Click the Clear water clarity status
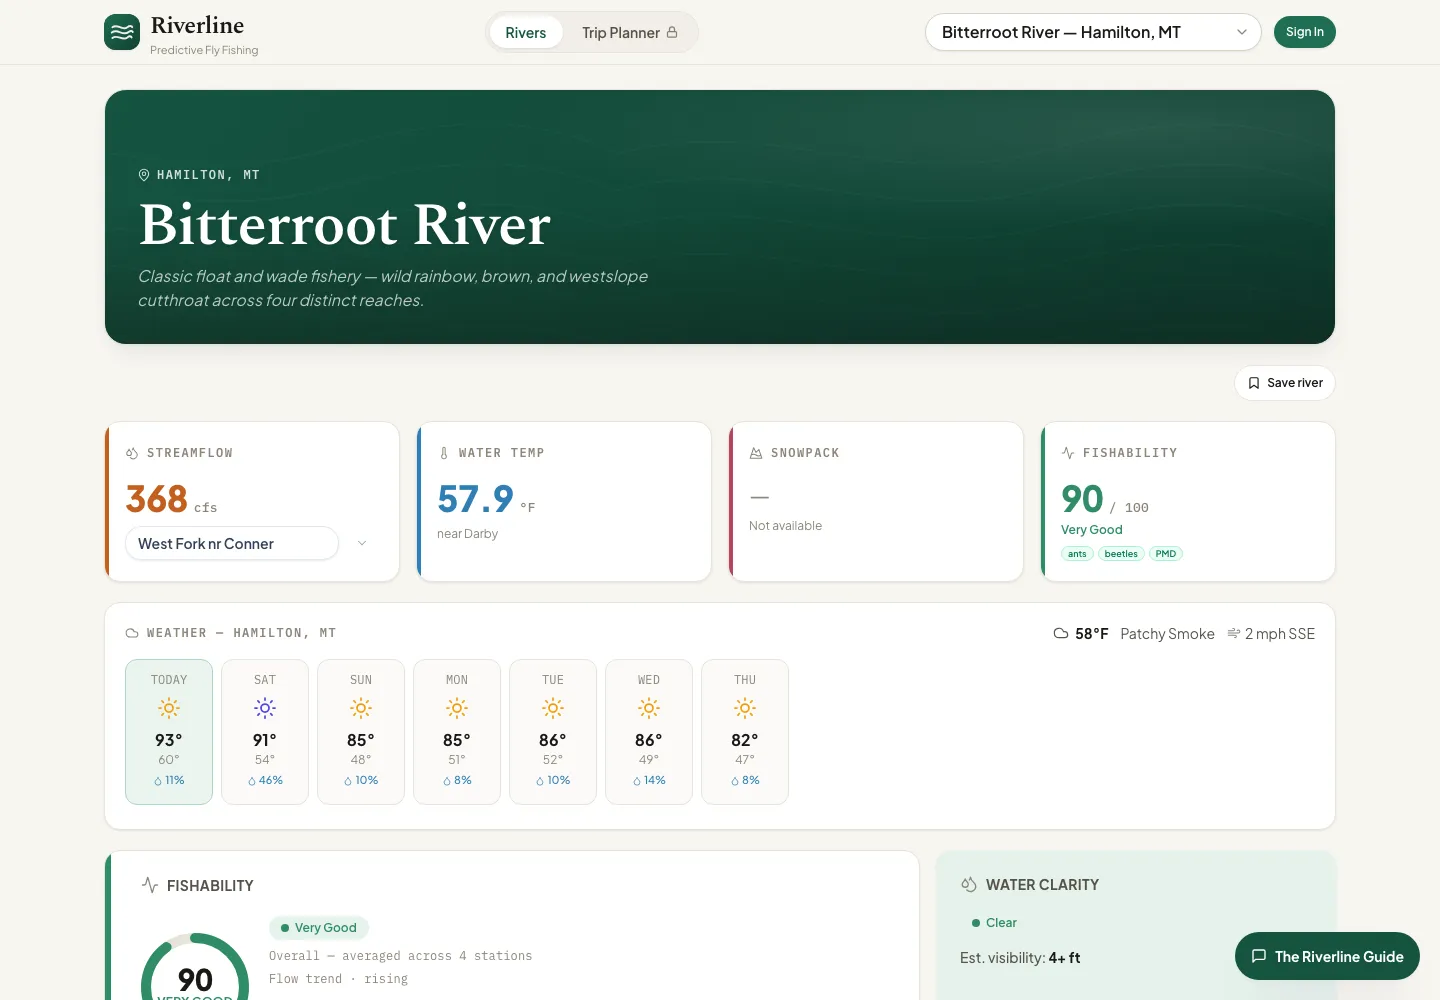This screenshot has width=1440, height=1000. pos(994,923)
